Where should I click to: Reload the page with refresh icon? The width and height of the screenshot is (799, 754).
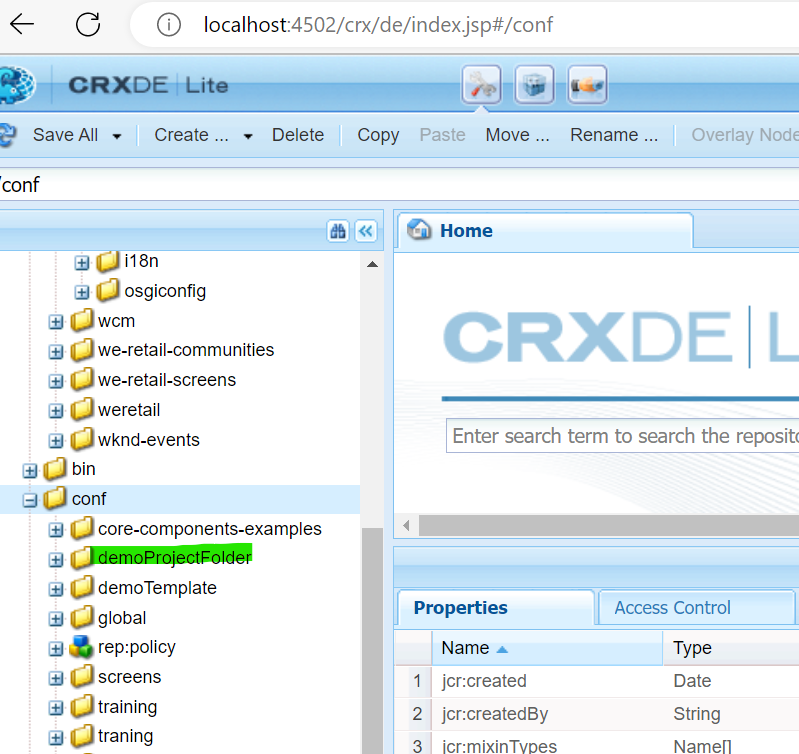[88, 24]
